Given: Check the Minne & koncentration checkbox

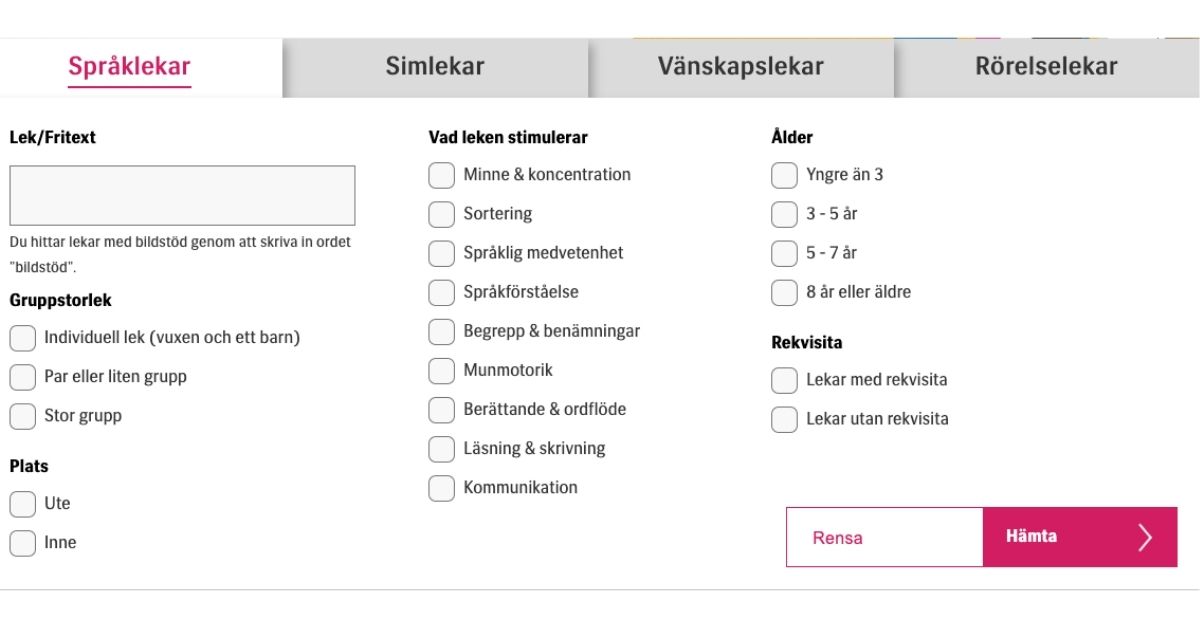Looking at the screenshot, I should pos(442,175).
